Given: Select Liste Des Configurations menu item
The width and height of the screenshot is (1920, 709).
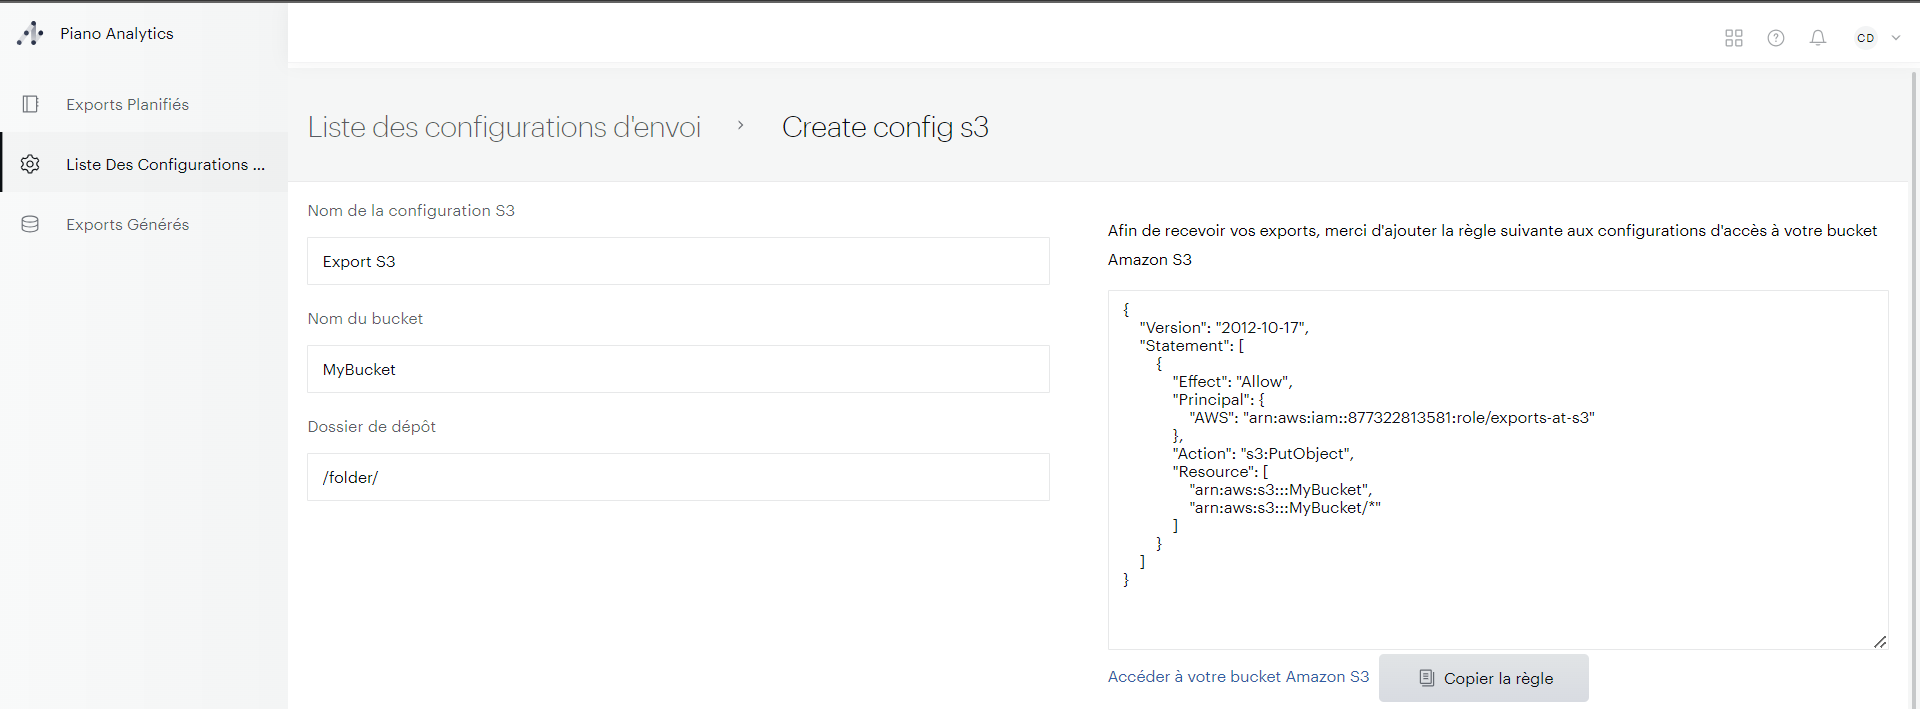Looking at the screenshot, I should point(165,164).
